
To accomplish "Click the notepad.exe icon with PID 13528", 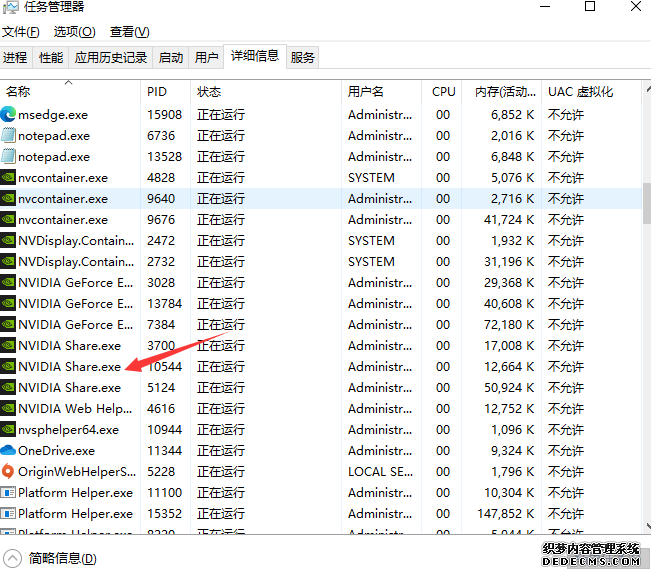I will [x=8, y=157].
